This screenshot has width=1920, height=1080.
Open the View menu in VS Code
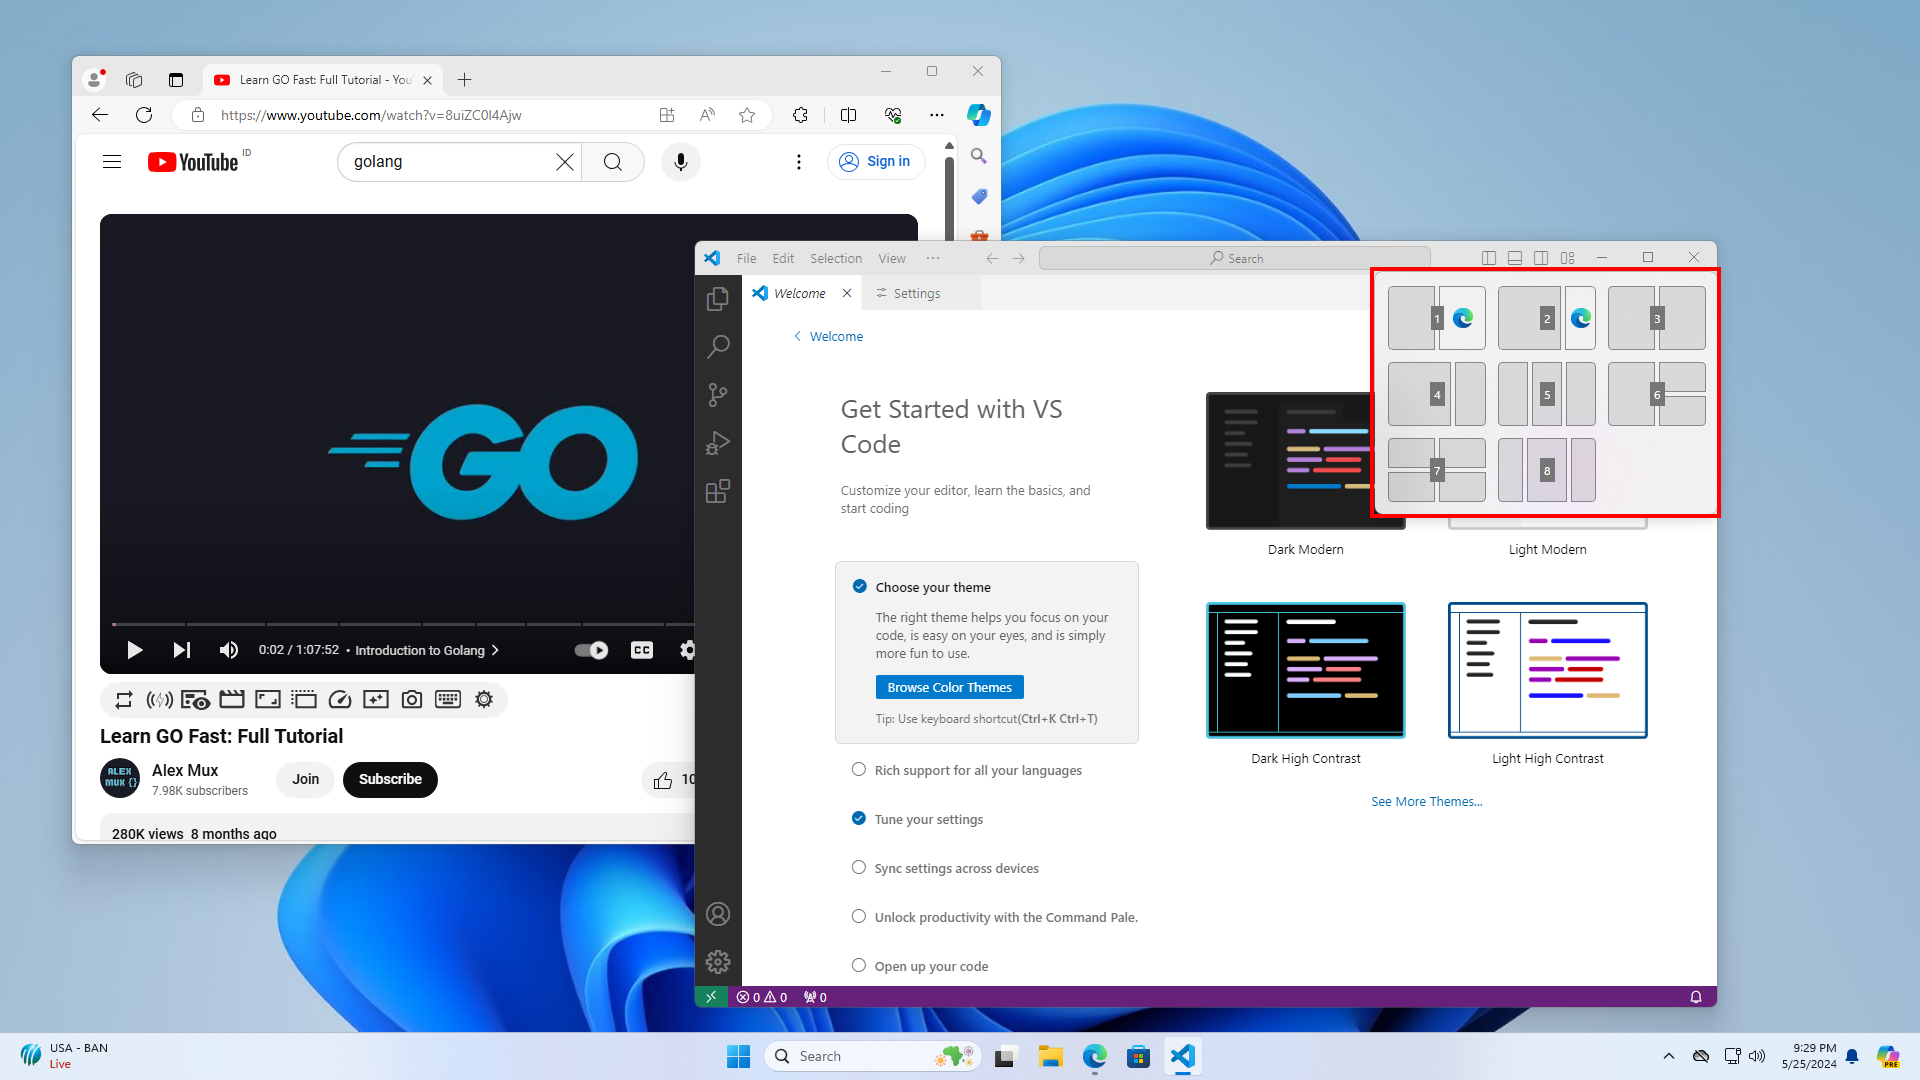(892, 258)
